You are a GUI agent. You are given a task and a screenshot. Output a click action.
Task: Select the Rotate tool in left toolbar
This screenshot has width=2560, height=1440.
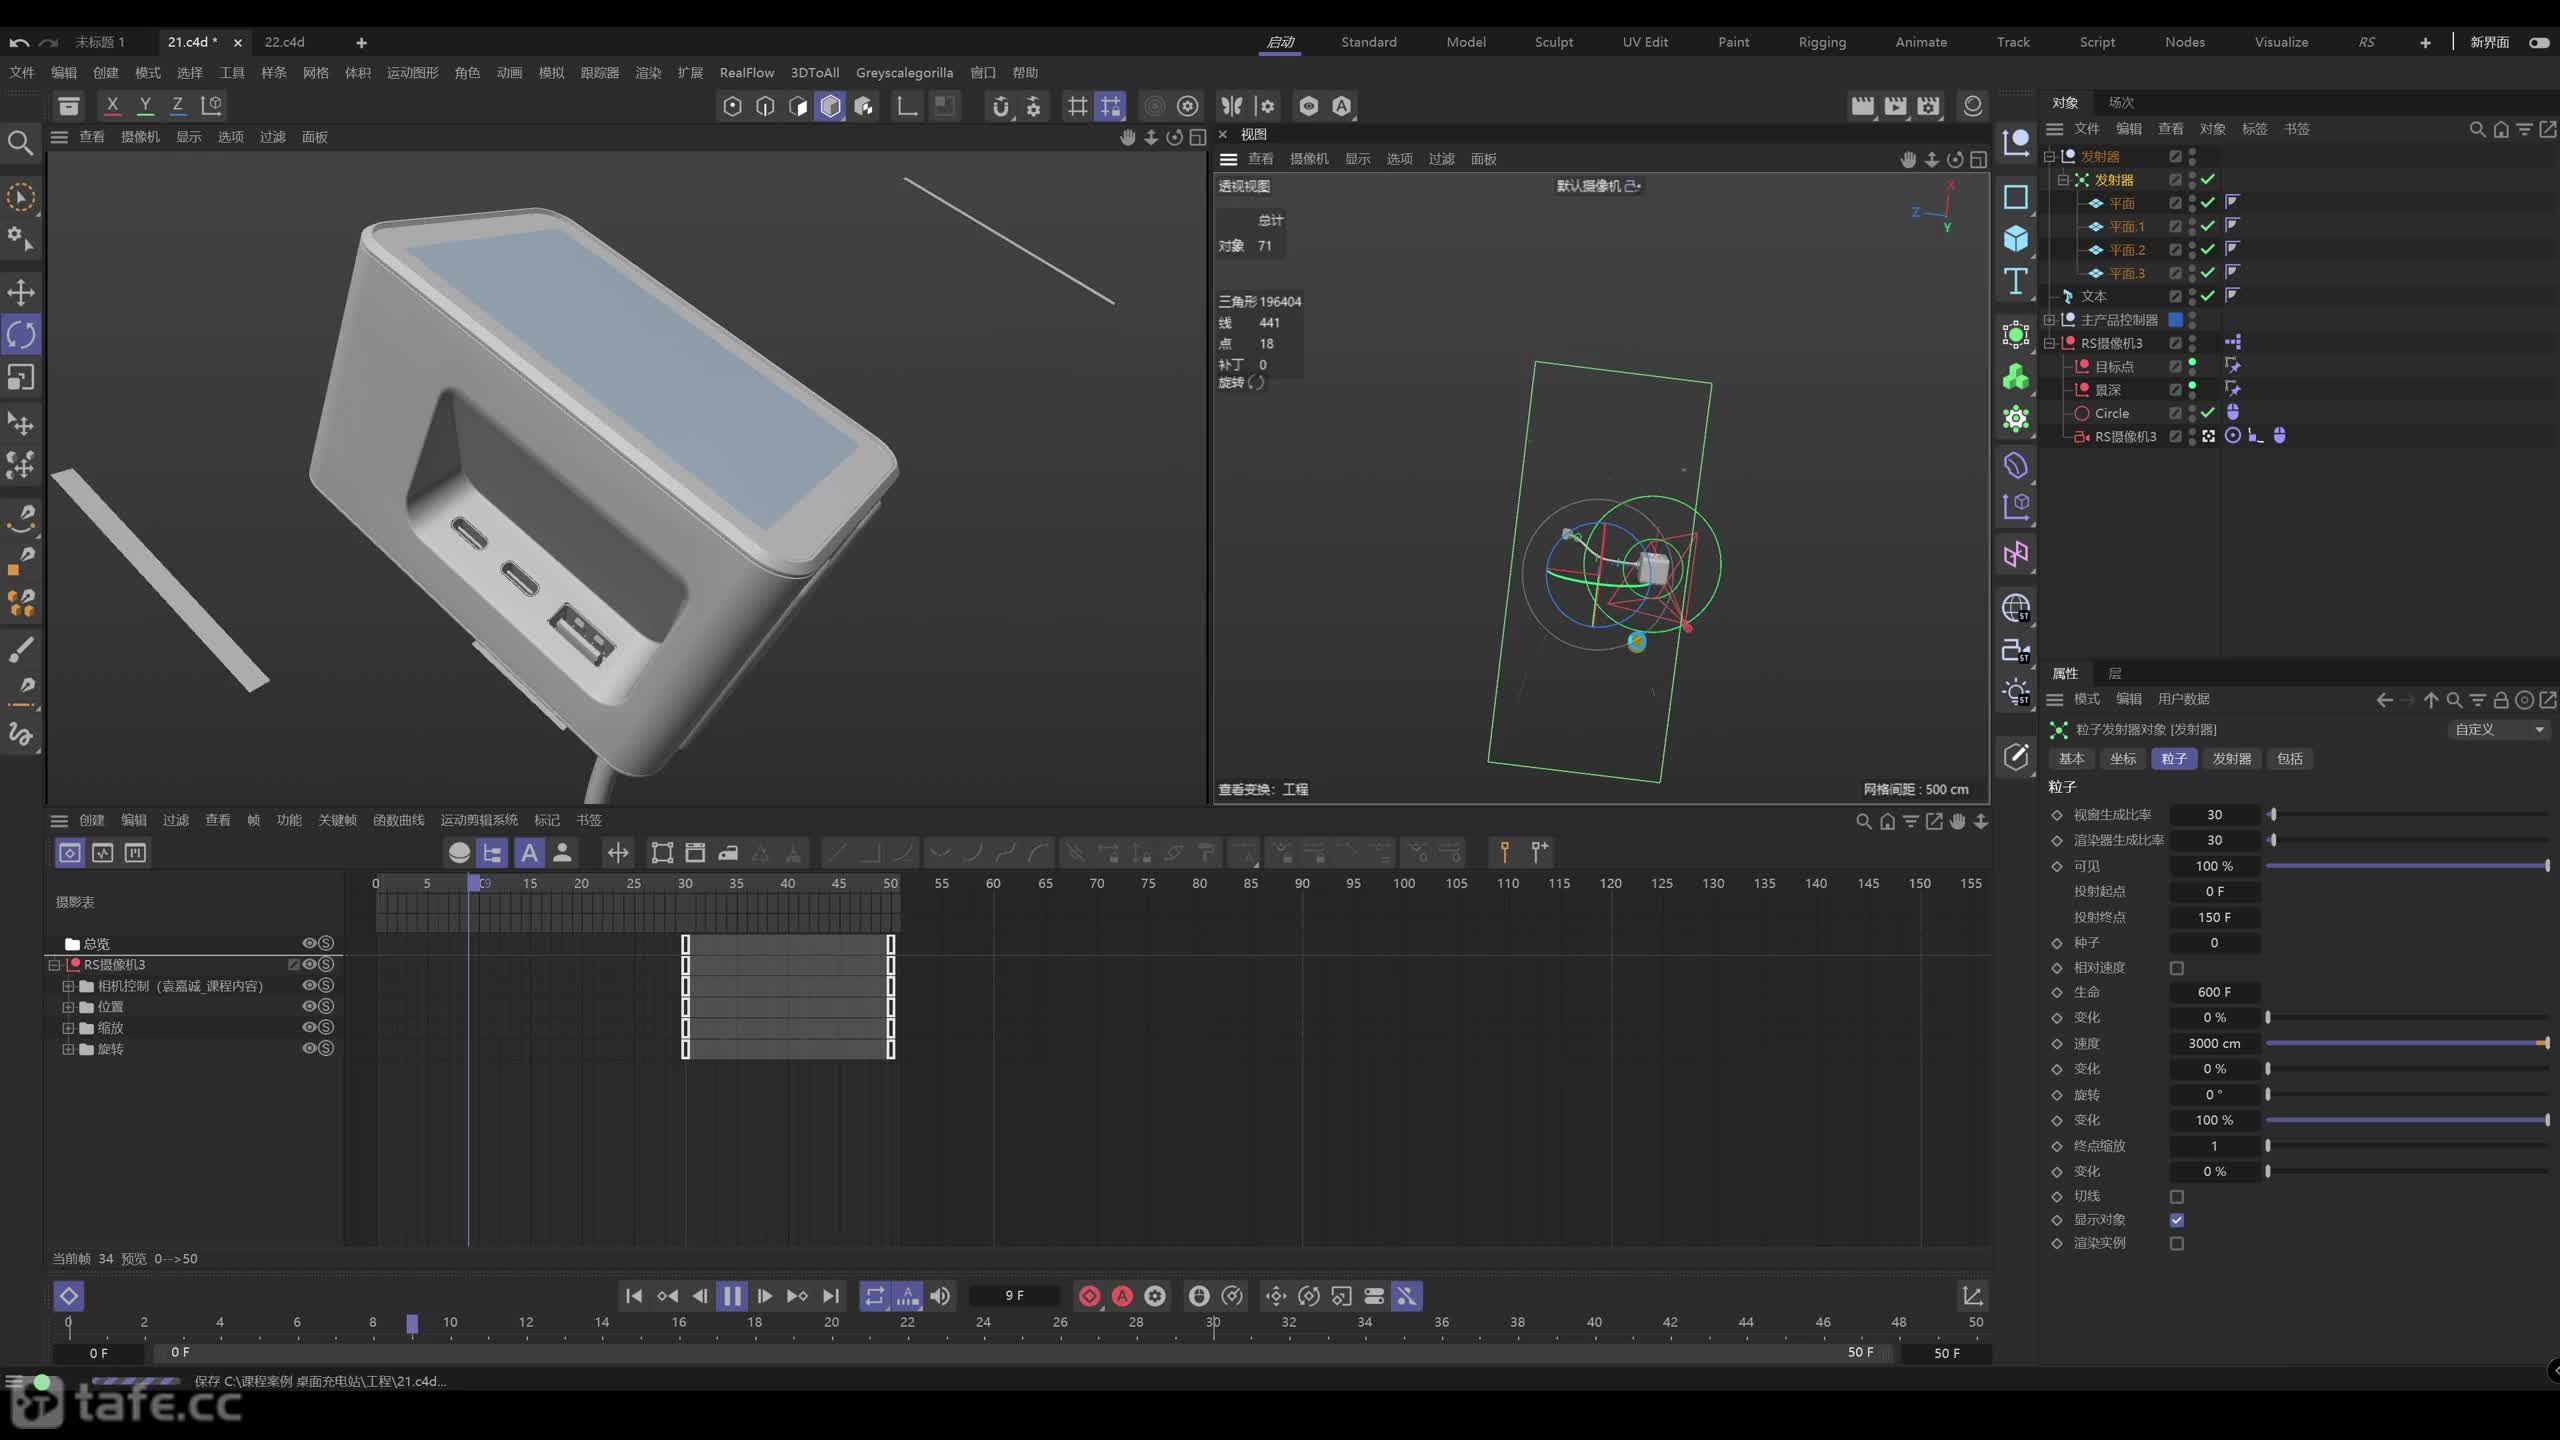(x=21, y=335)
